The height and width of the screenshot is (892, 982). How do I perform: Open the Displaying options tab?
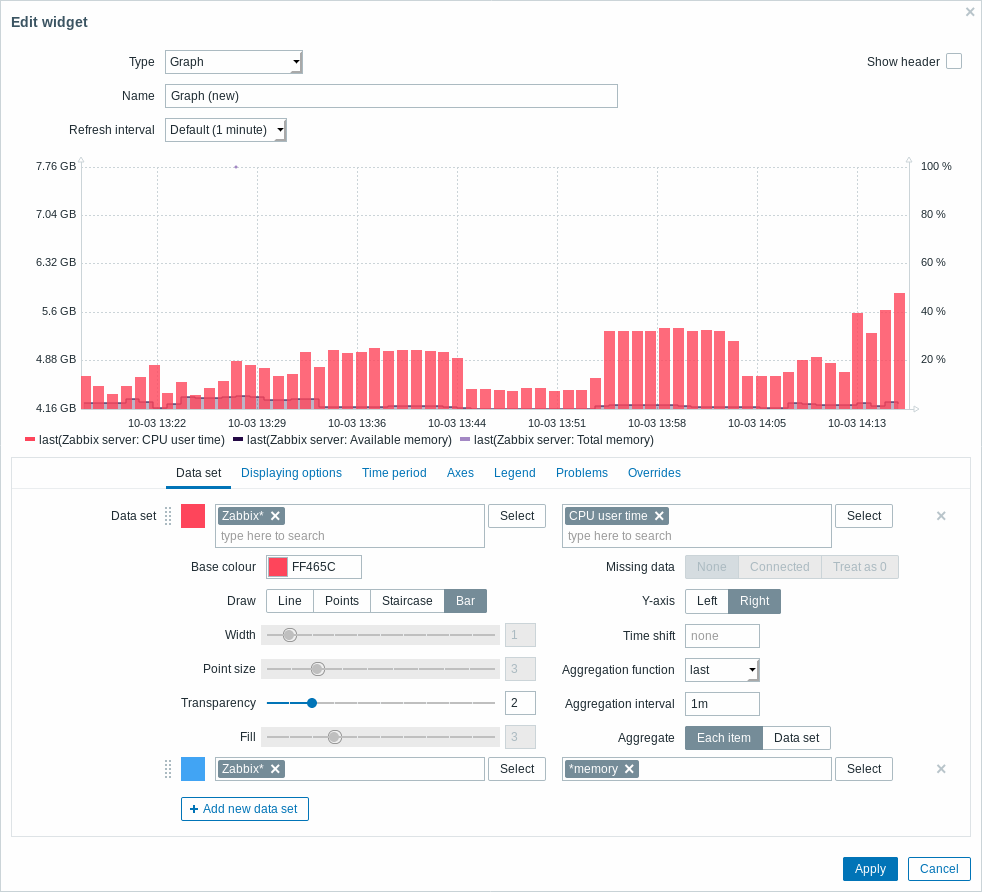291,473
